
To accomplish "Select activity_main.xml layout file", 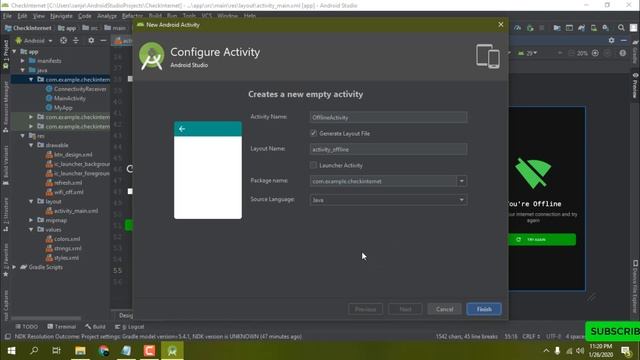I will point(72,211).
